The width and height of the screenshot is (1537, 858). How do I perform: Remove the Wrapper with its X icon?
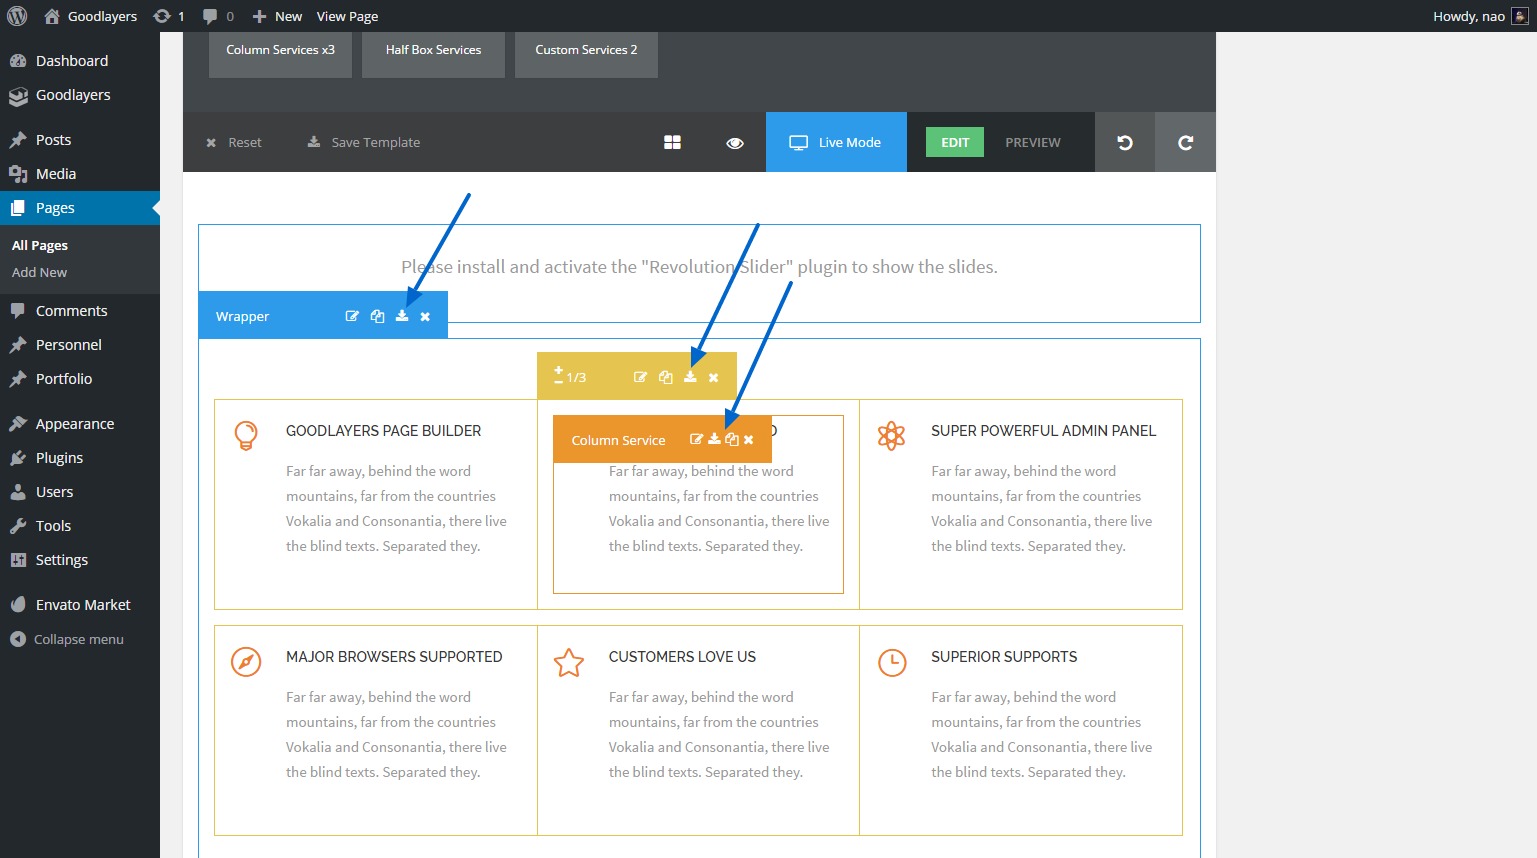pos(425,317)
